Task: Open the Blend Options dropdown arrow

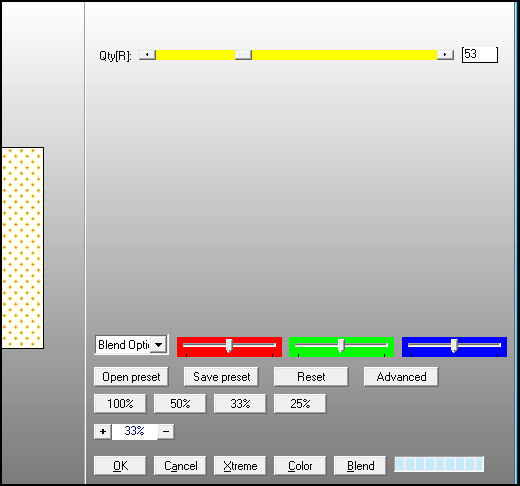Action: [x=159, y=345]
